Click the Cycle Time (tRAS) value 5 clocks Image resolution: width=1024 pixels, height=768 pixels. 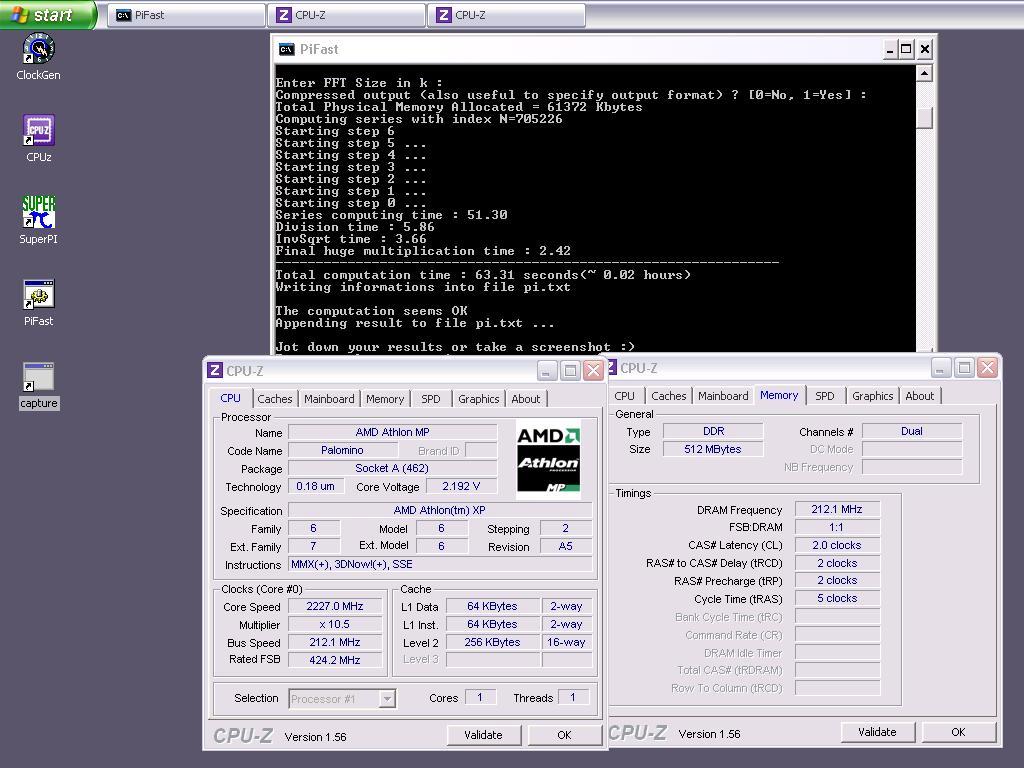coord(837,598)
